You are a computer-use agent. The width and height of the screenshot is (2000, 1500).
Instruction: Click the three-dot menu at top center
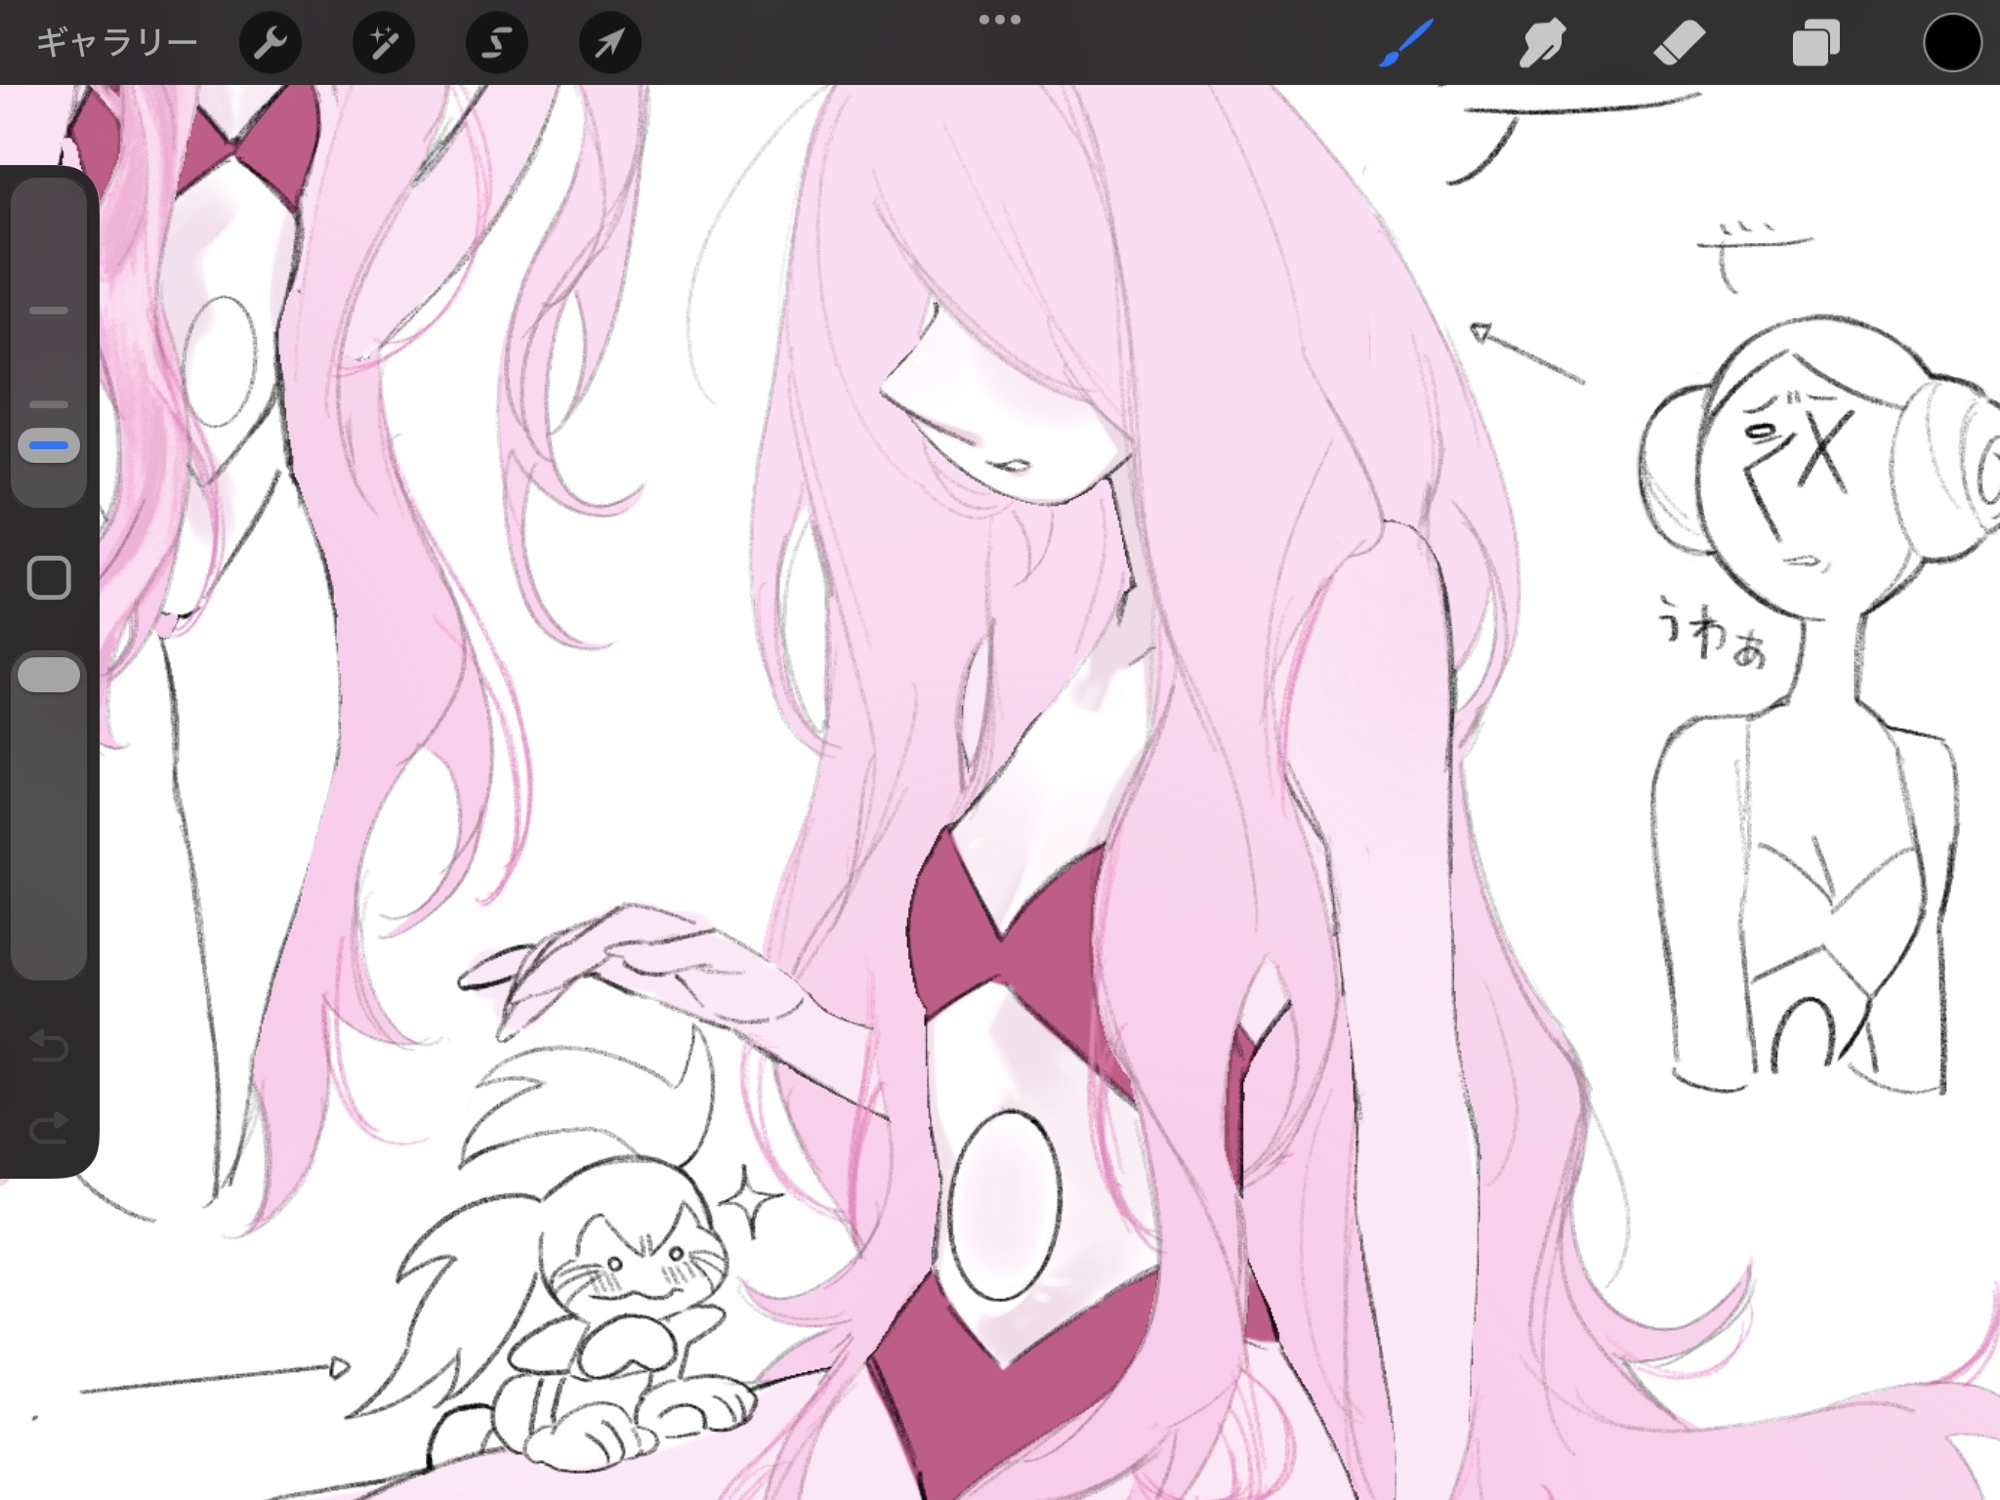999,20
